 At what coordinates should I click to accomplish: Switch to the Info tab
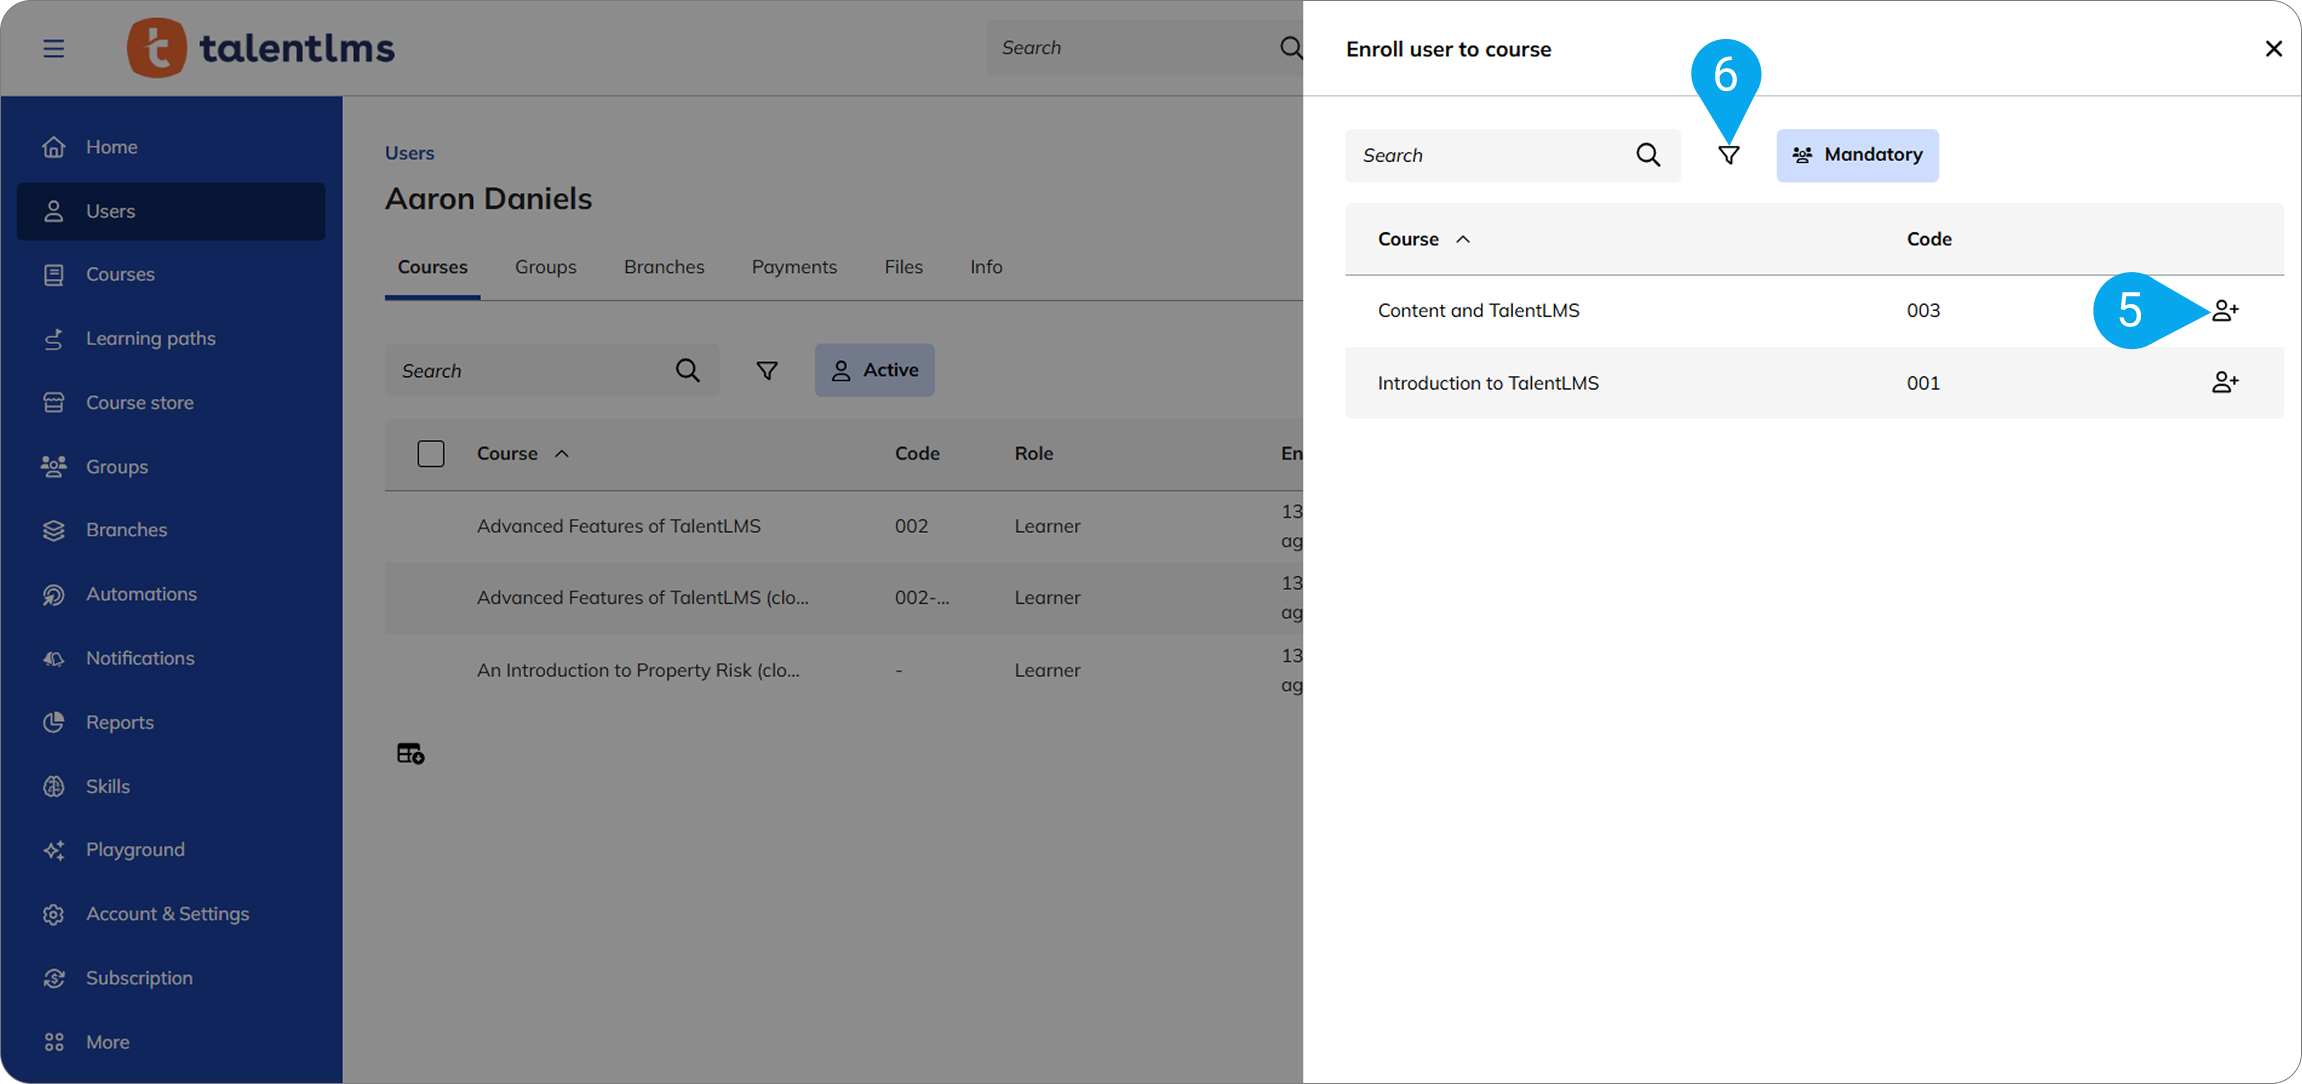point(986,267)
